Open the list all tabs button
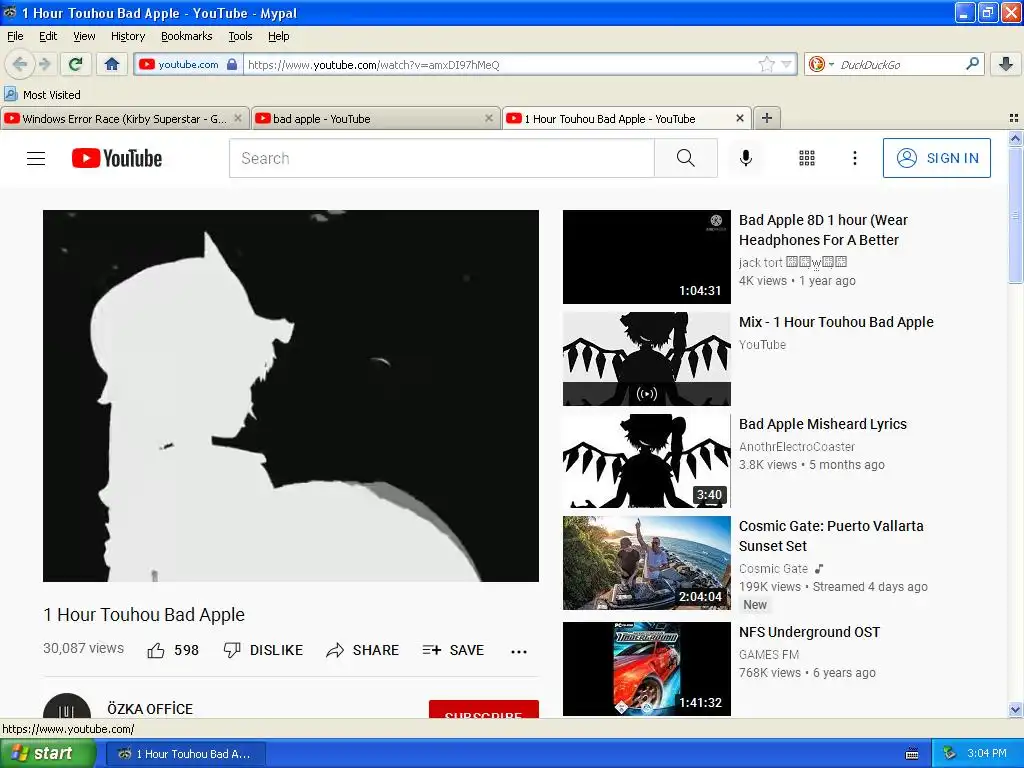The height and width of the screenshot is (768, 1024). (1014, 118)
